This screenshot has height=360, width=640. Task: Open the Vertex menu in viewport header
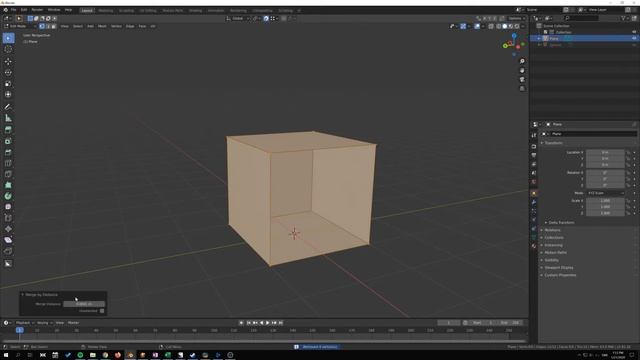(x=116, y=26)
